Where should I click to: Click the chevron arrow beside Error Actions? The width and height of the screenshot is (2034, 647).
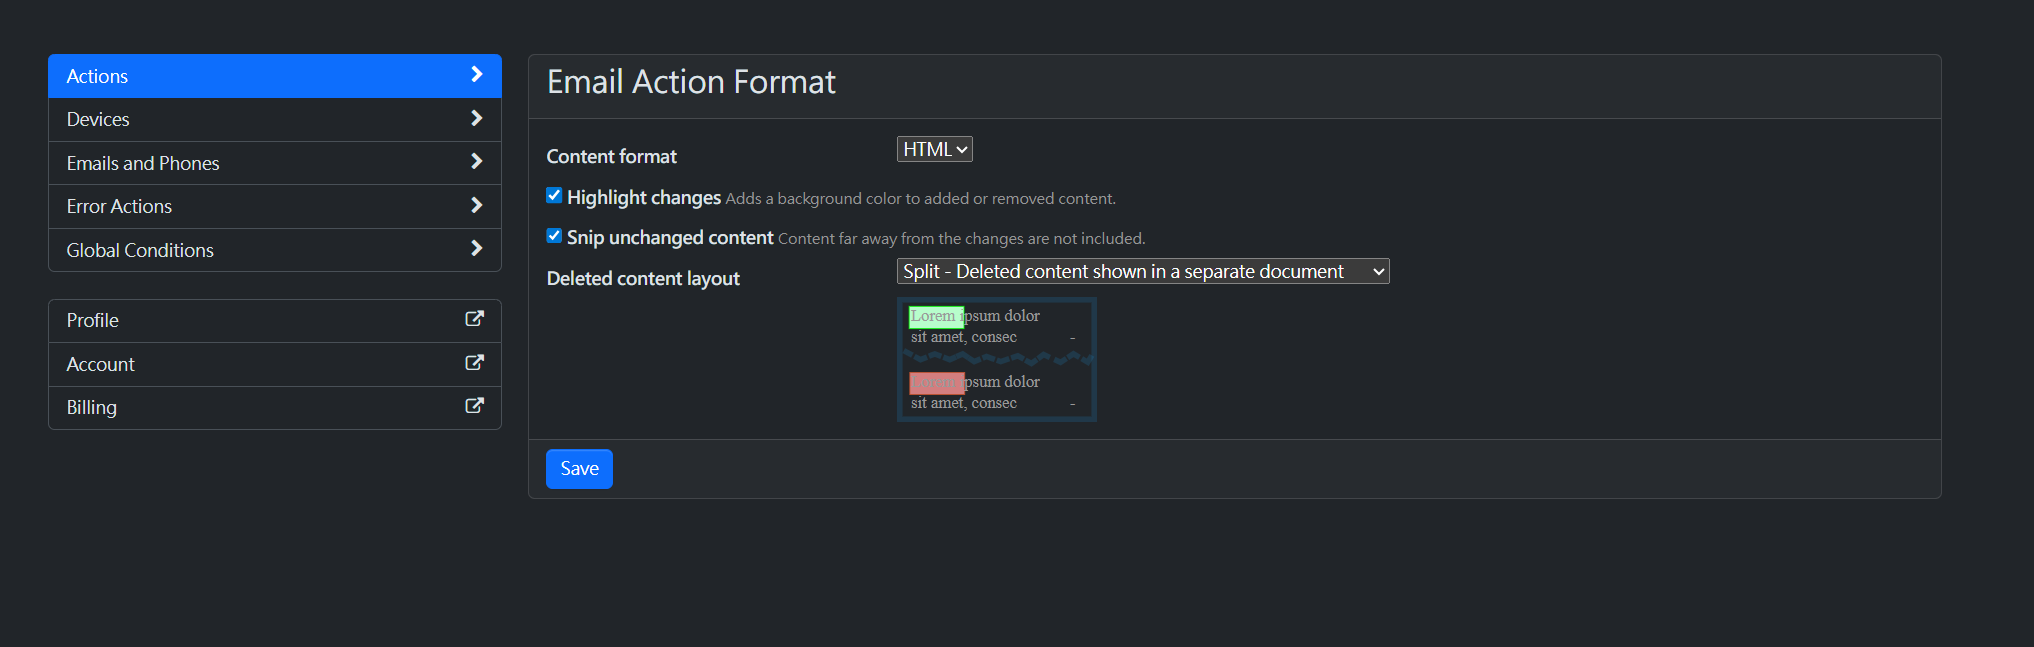[476, 206]
